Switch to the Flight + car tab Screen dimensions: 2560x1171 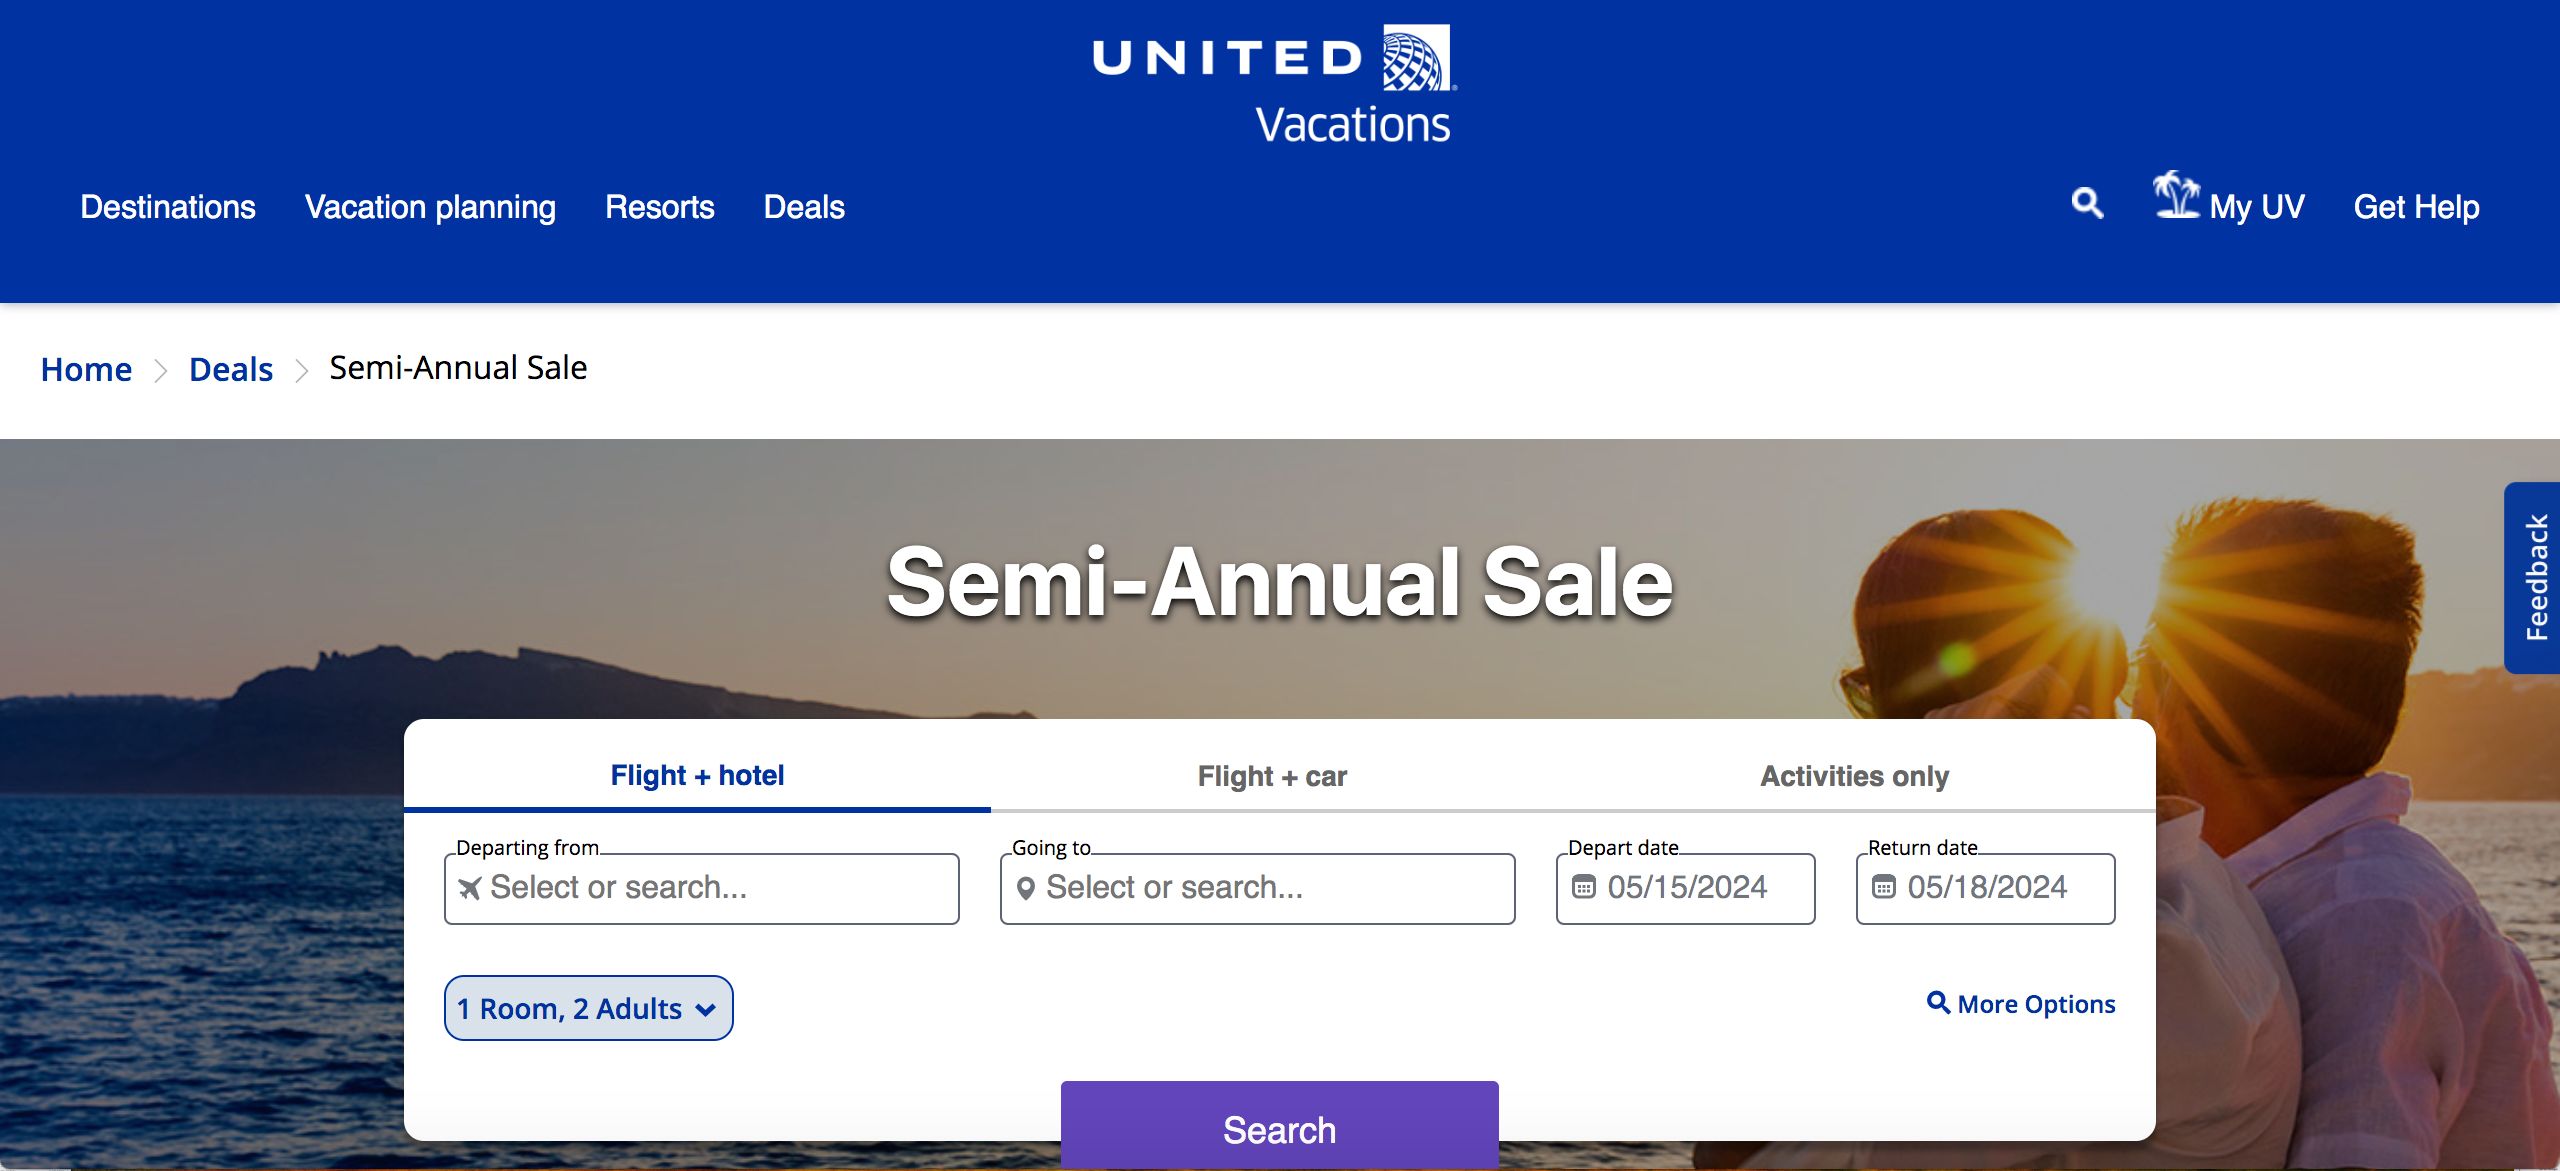[1272, 776]
